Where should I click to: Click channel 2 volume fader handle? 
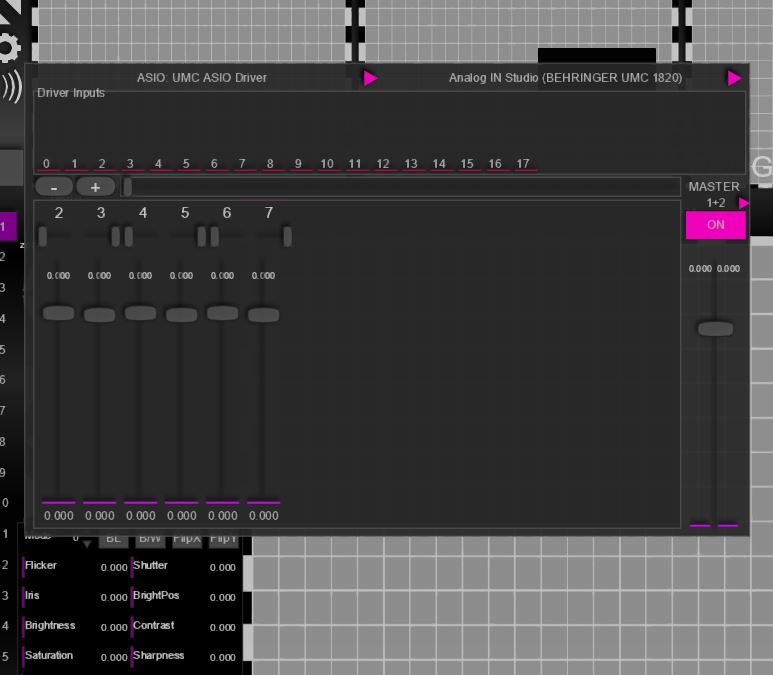click(58, 313)
